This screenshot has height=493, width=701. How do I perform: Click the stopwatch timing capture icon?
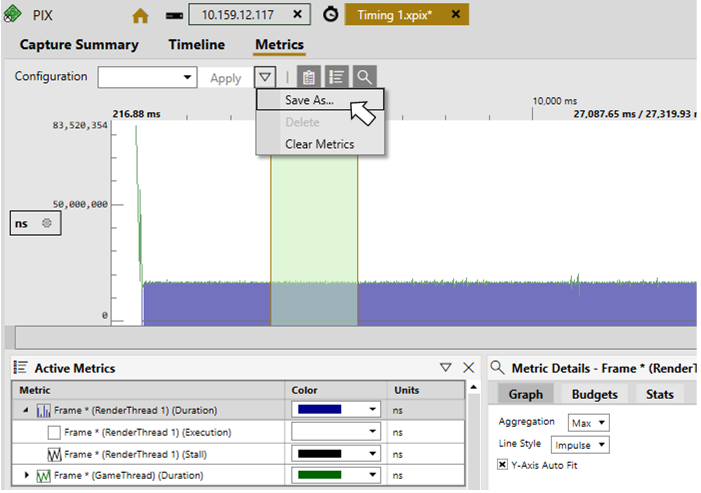point(331,15)
